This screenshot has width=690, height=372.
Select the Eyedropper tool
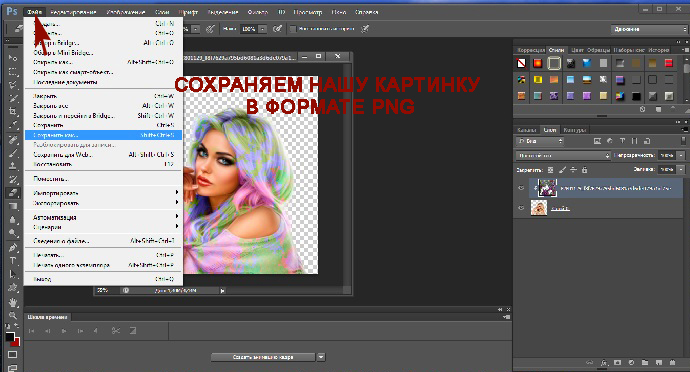click(13, 125)
